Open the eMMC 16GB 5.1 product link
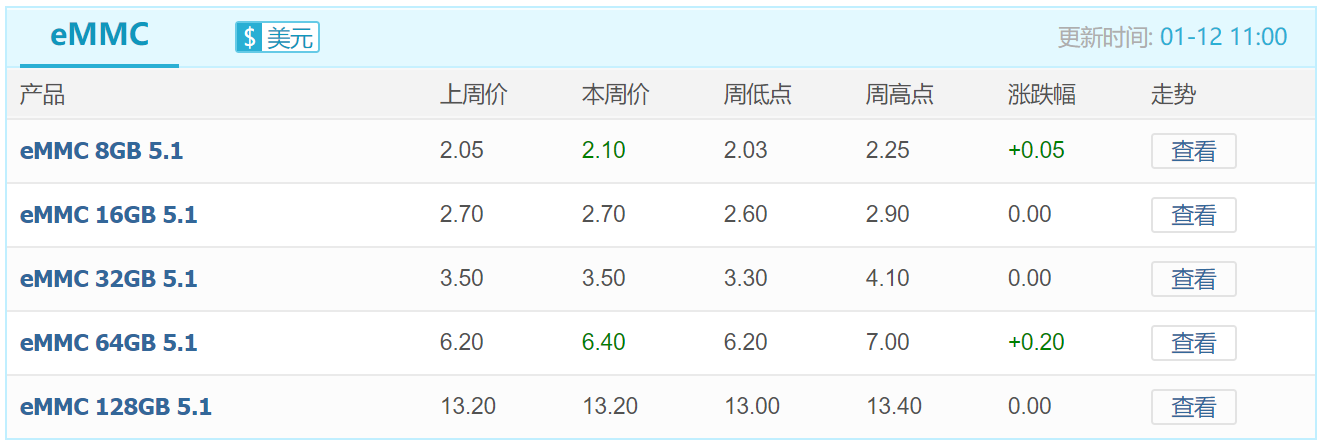The width and height of the screenshot is (1322, 445). click(x=108, y=215)
